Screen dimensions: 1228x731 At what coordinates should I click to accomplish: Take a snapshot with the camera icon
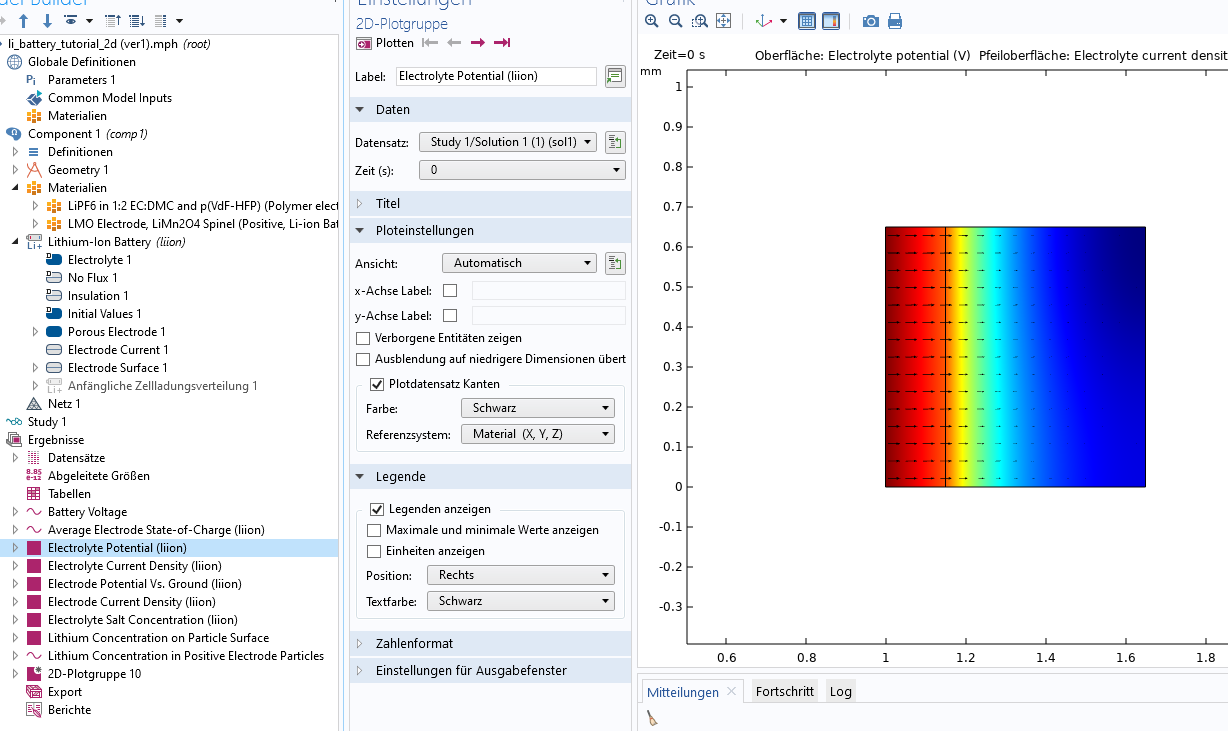pos(871,21)
